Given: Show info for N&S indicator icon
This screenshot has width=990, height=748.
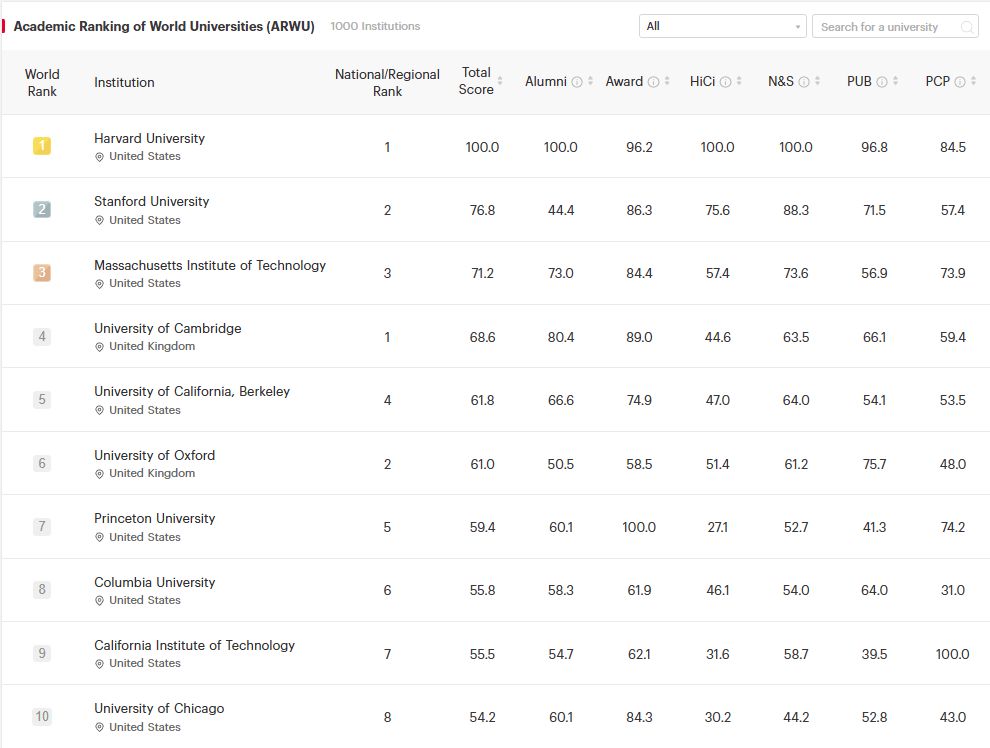Looking at the screenshot, I should [x=804, y=82].
